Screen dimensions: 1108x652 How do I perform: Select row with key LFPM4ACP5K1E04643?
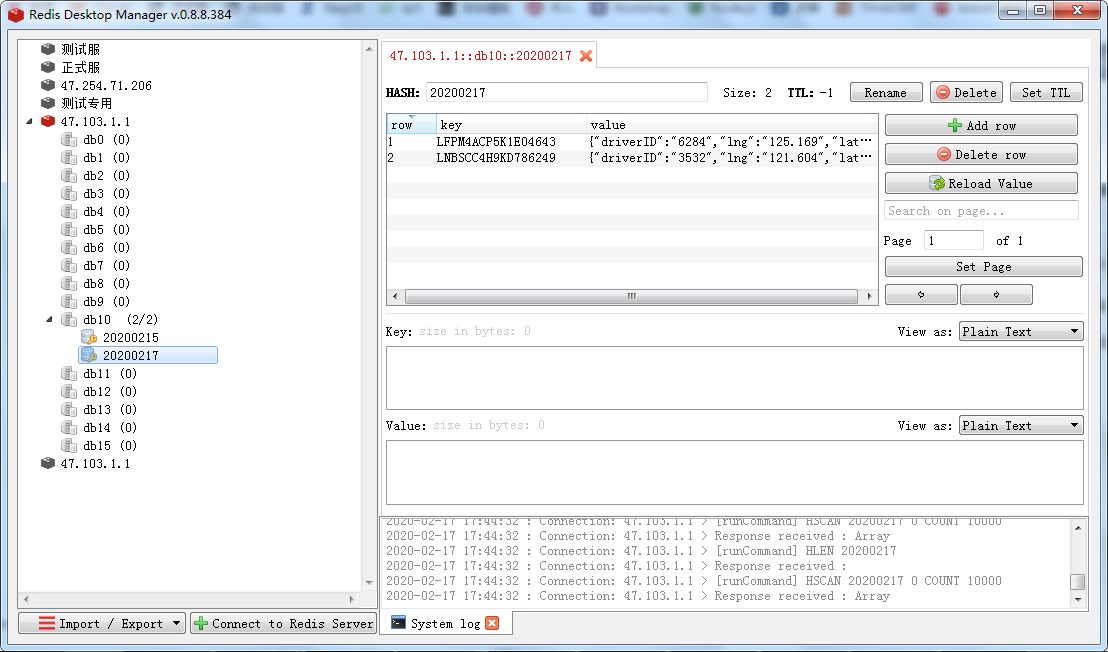coord(632,142)
